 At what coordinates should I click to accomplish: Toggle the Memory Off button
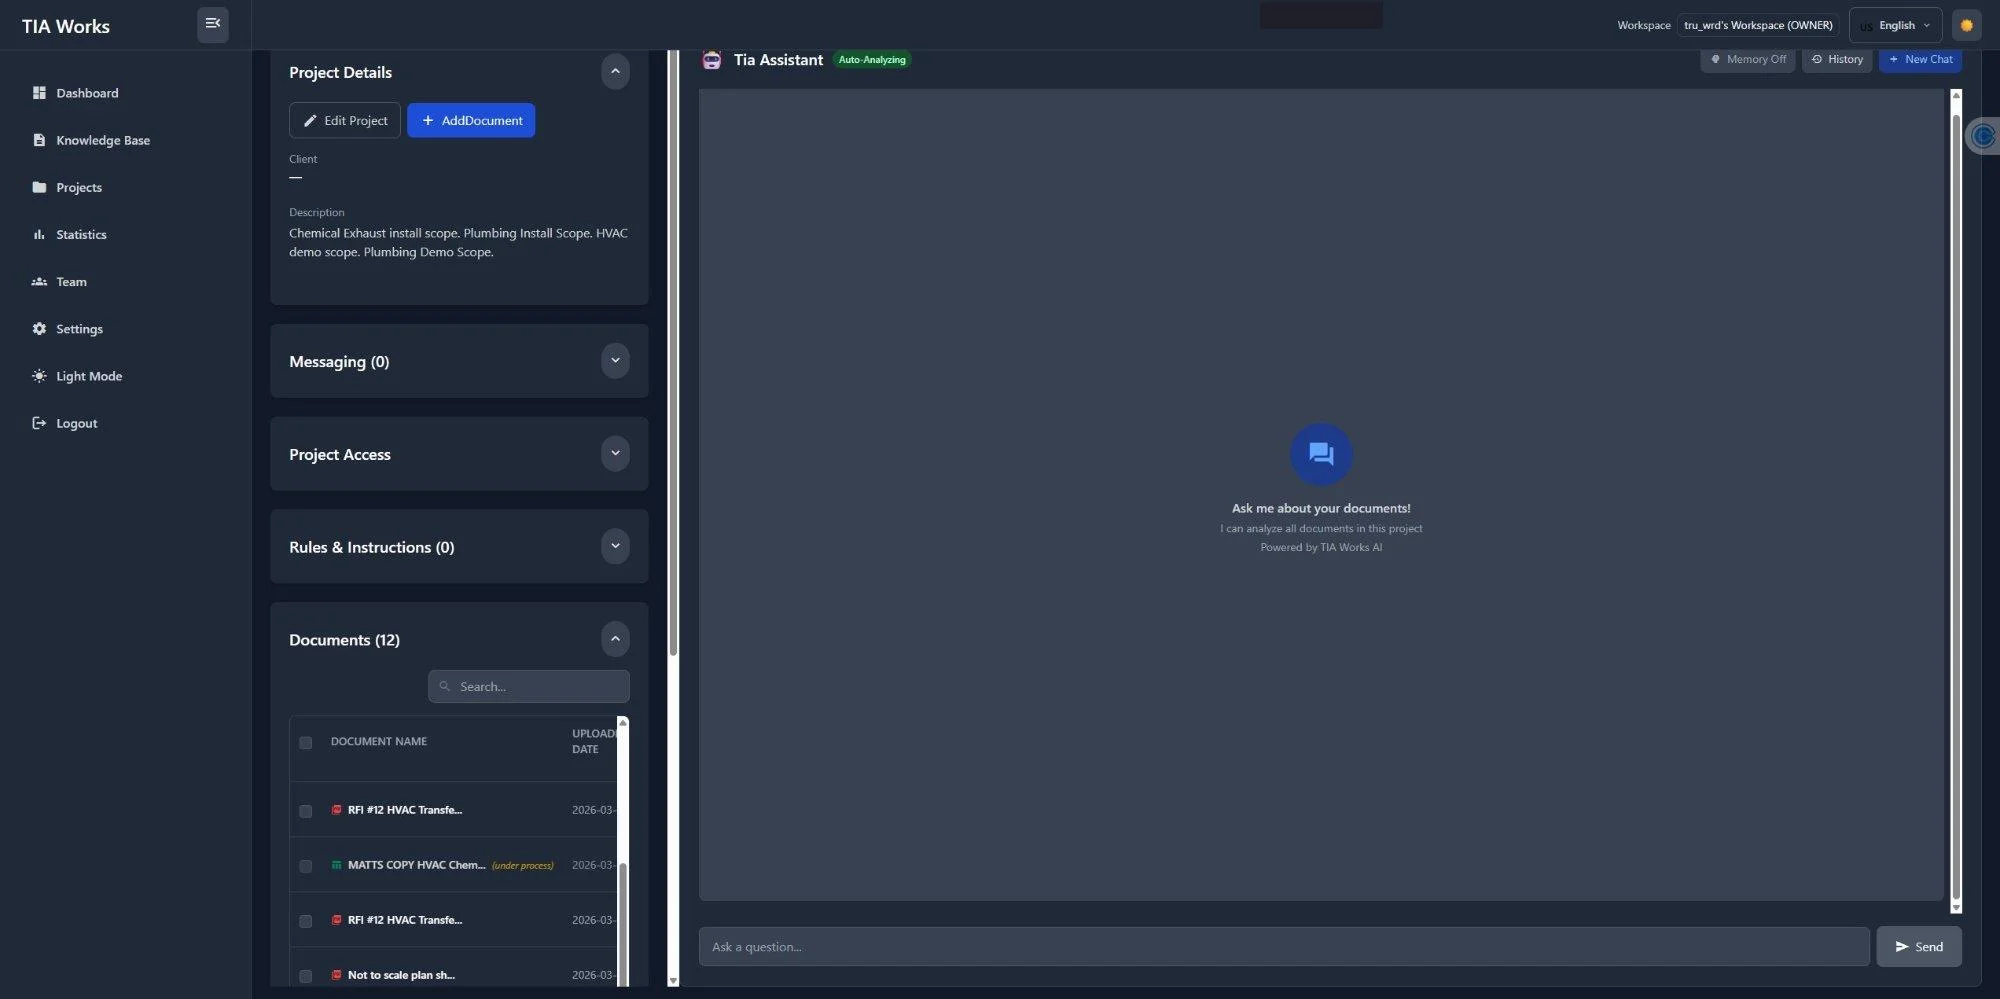click(x=1748, y=60)
